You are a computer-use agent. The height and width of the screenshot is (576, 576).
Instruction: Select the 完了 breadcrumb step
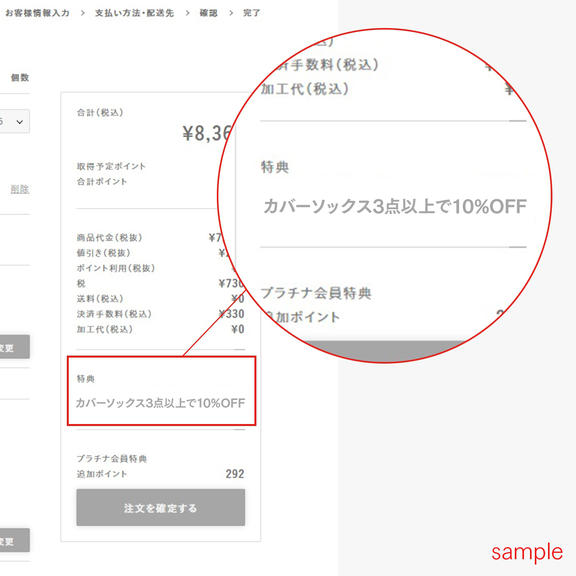252,13
